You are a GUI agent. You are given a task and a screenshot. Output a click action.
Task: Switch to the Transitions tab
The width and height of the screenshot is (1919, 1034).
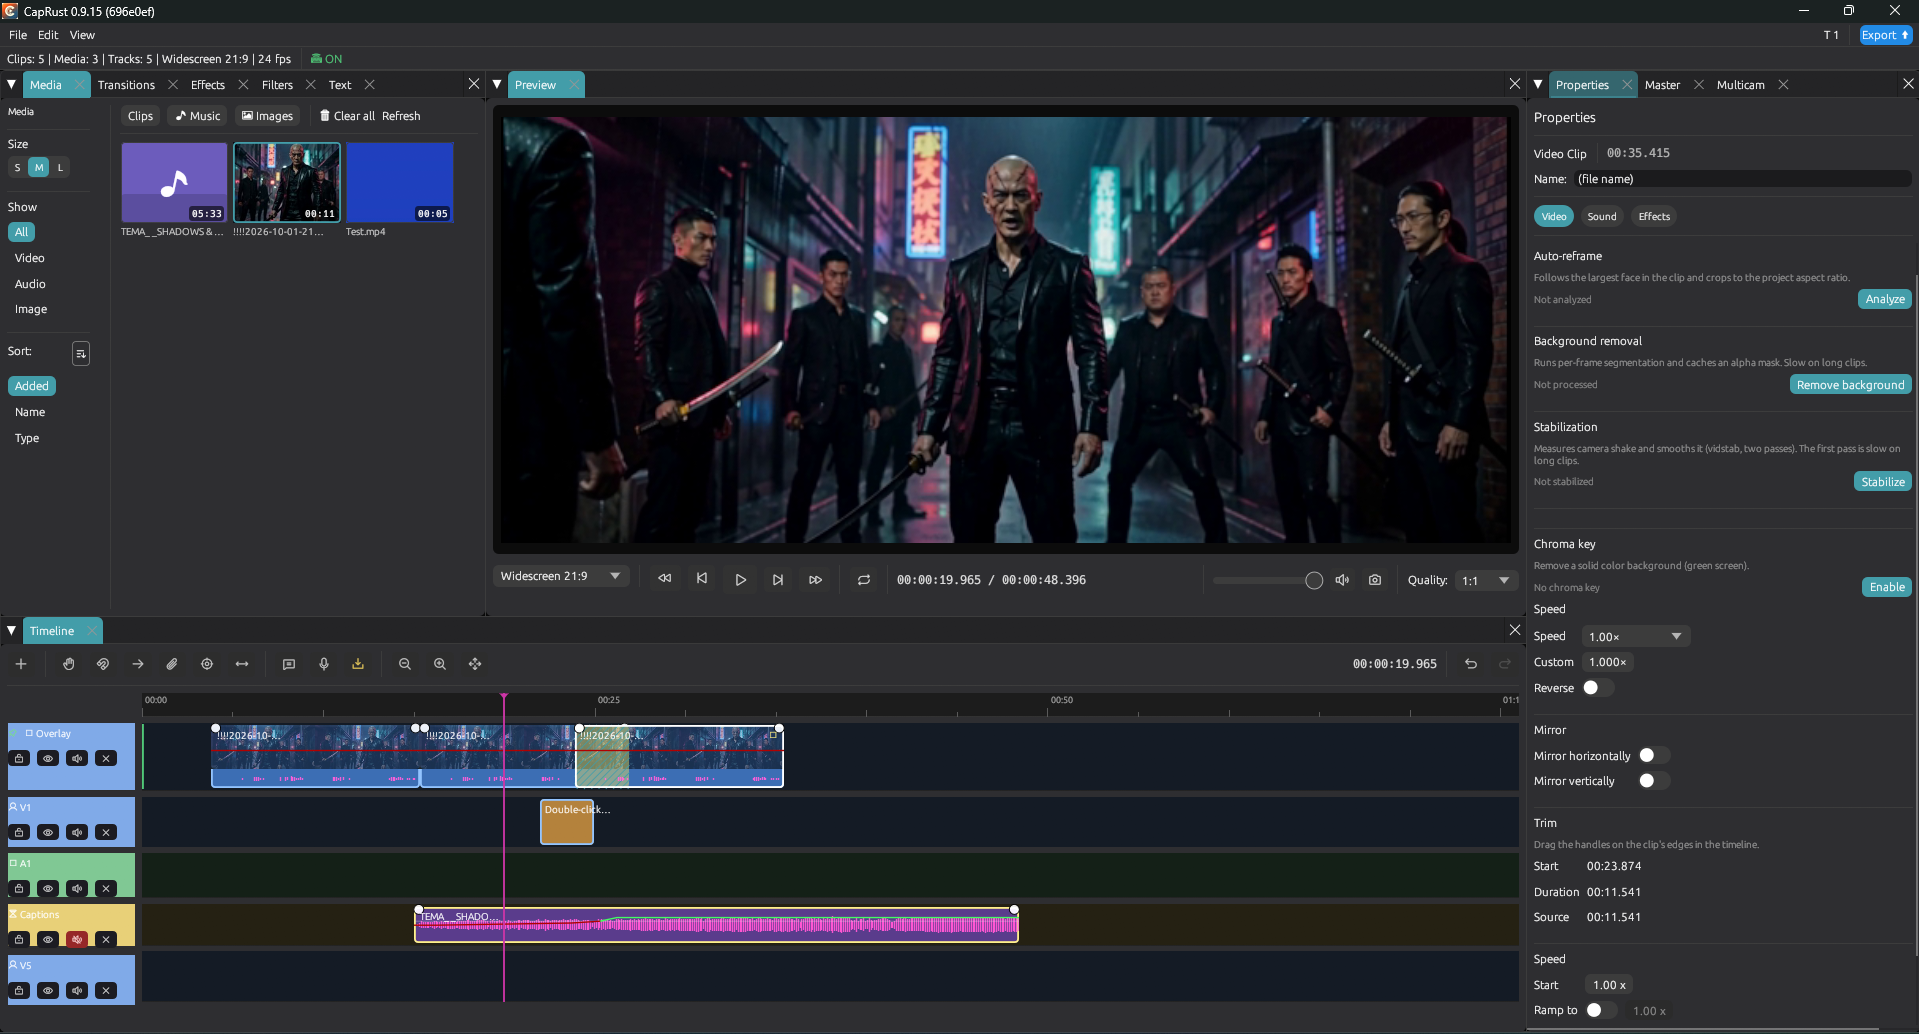coord(126,85)
